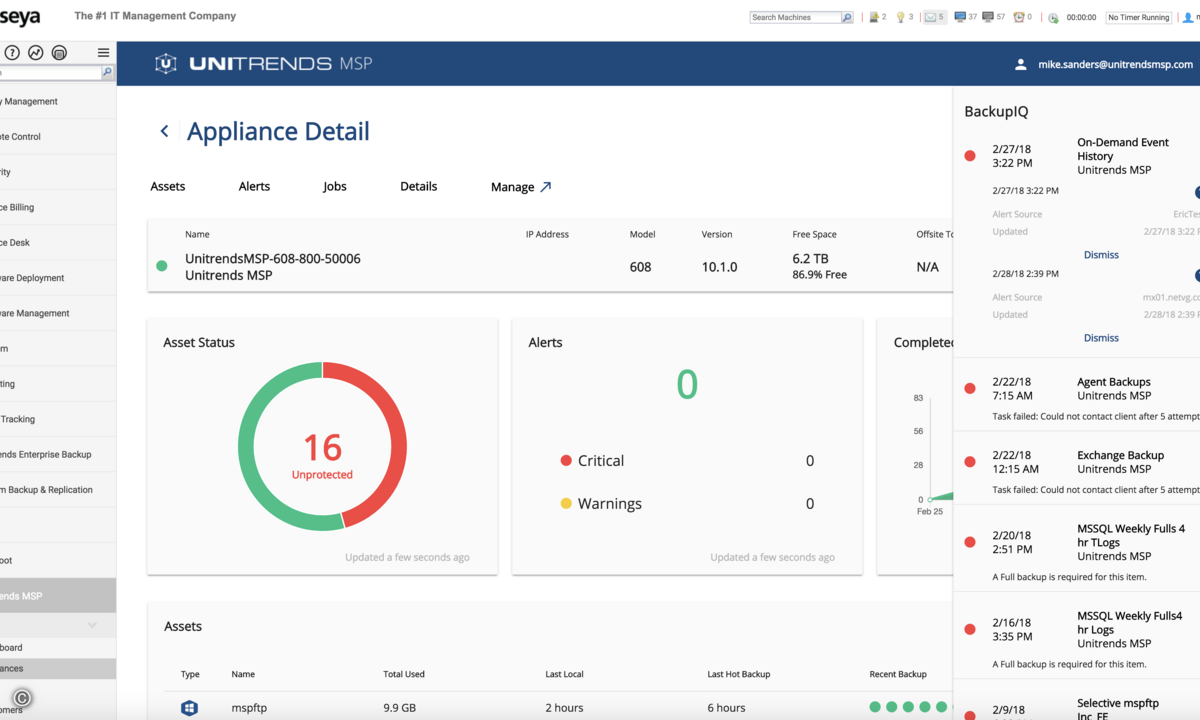Click the first green Recent Backup dot for mspftp
This screenshot has width=1200, height=720.
click(875, 707)
